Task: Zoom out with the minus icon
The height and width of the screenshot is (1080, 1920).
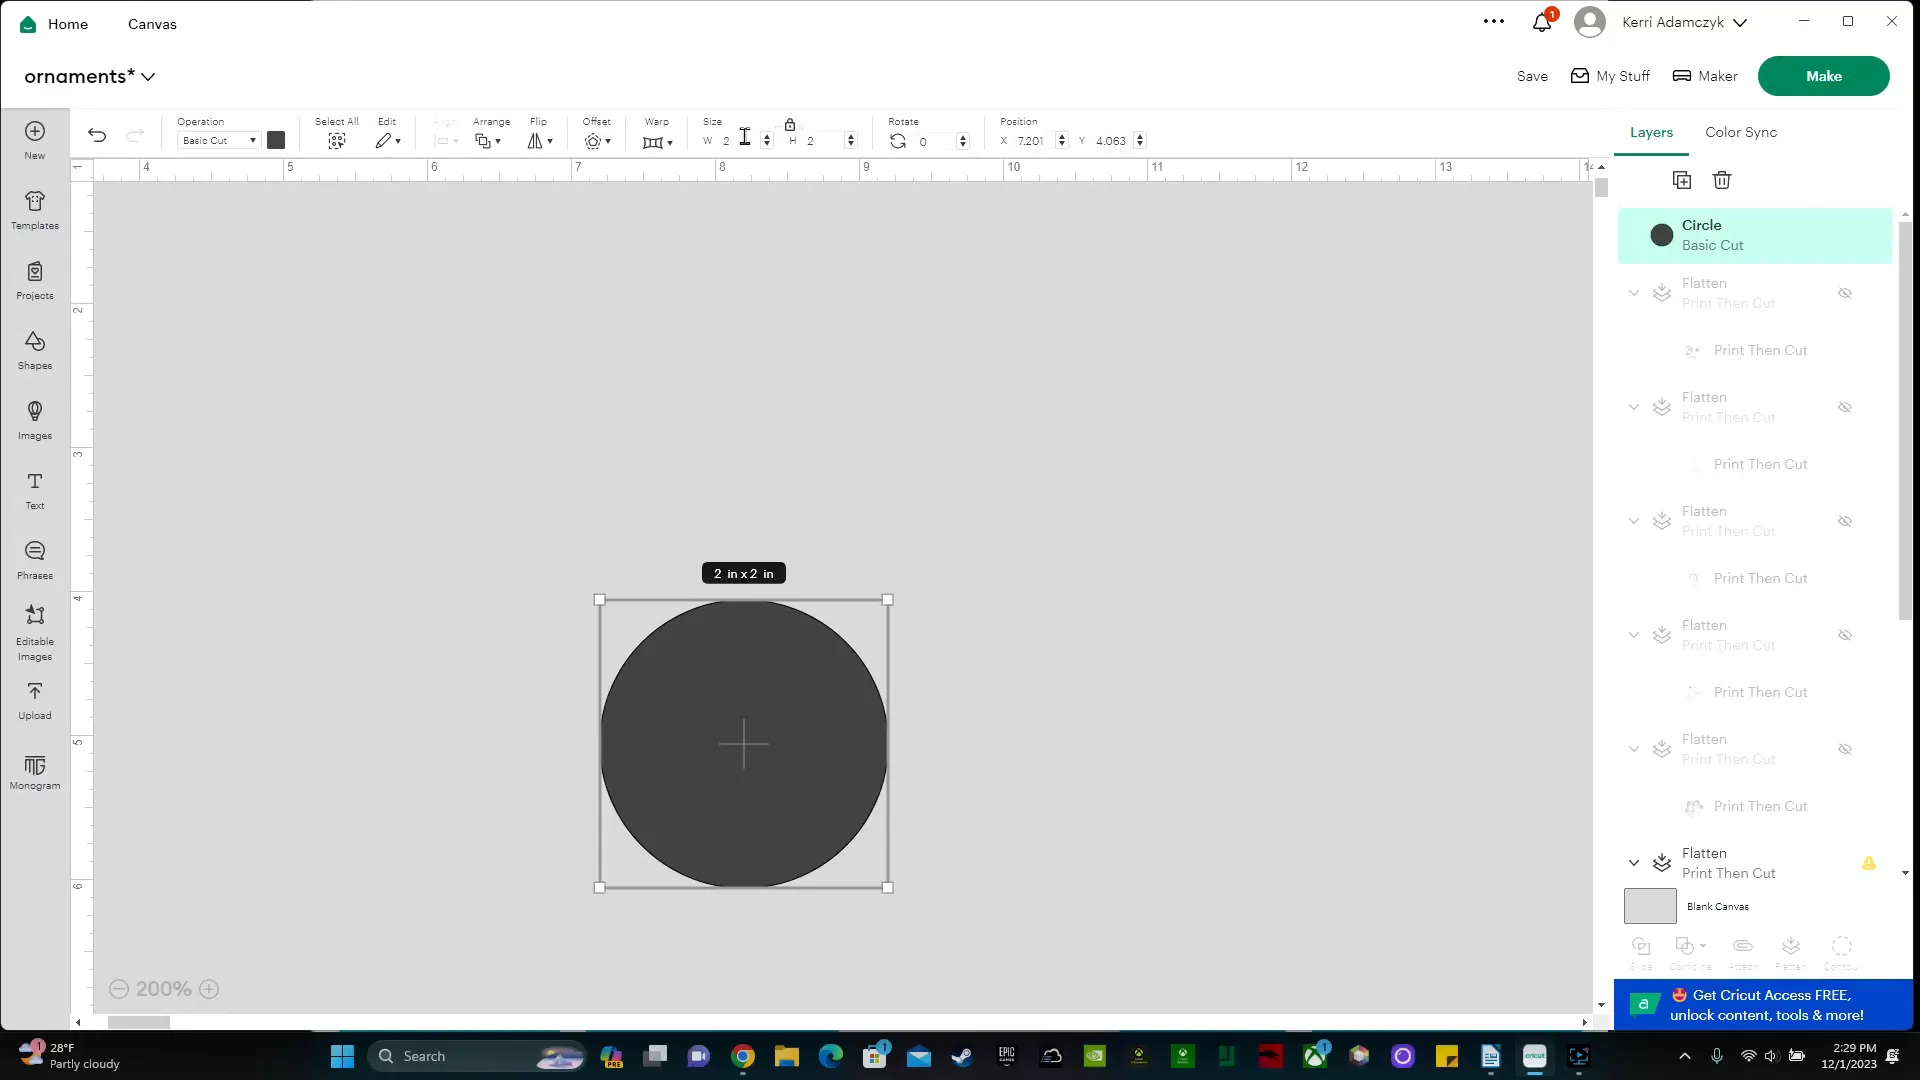Action: click(119, 989)
